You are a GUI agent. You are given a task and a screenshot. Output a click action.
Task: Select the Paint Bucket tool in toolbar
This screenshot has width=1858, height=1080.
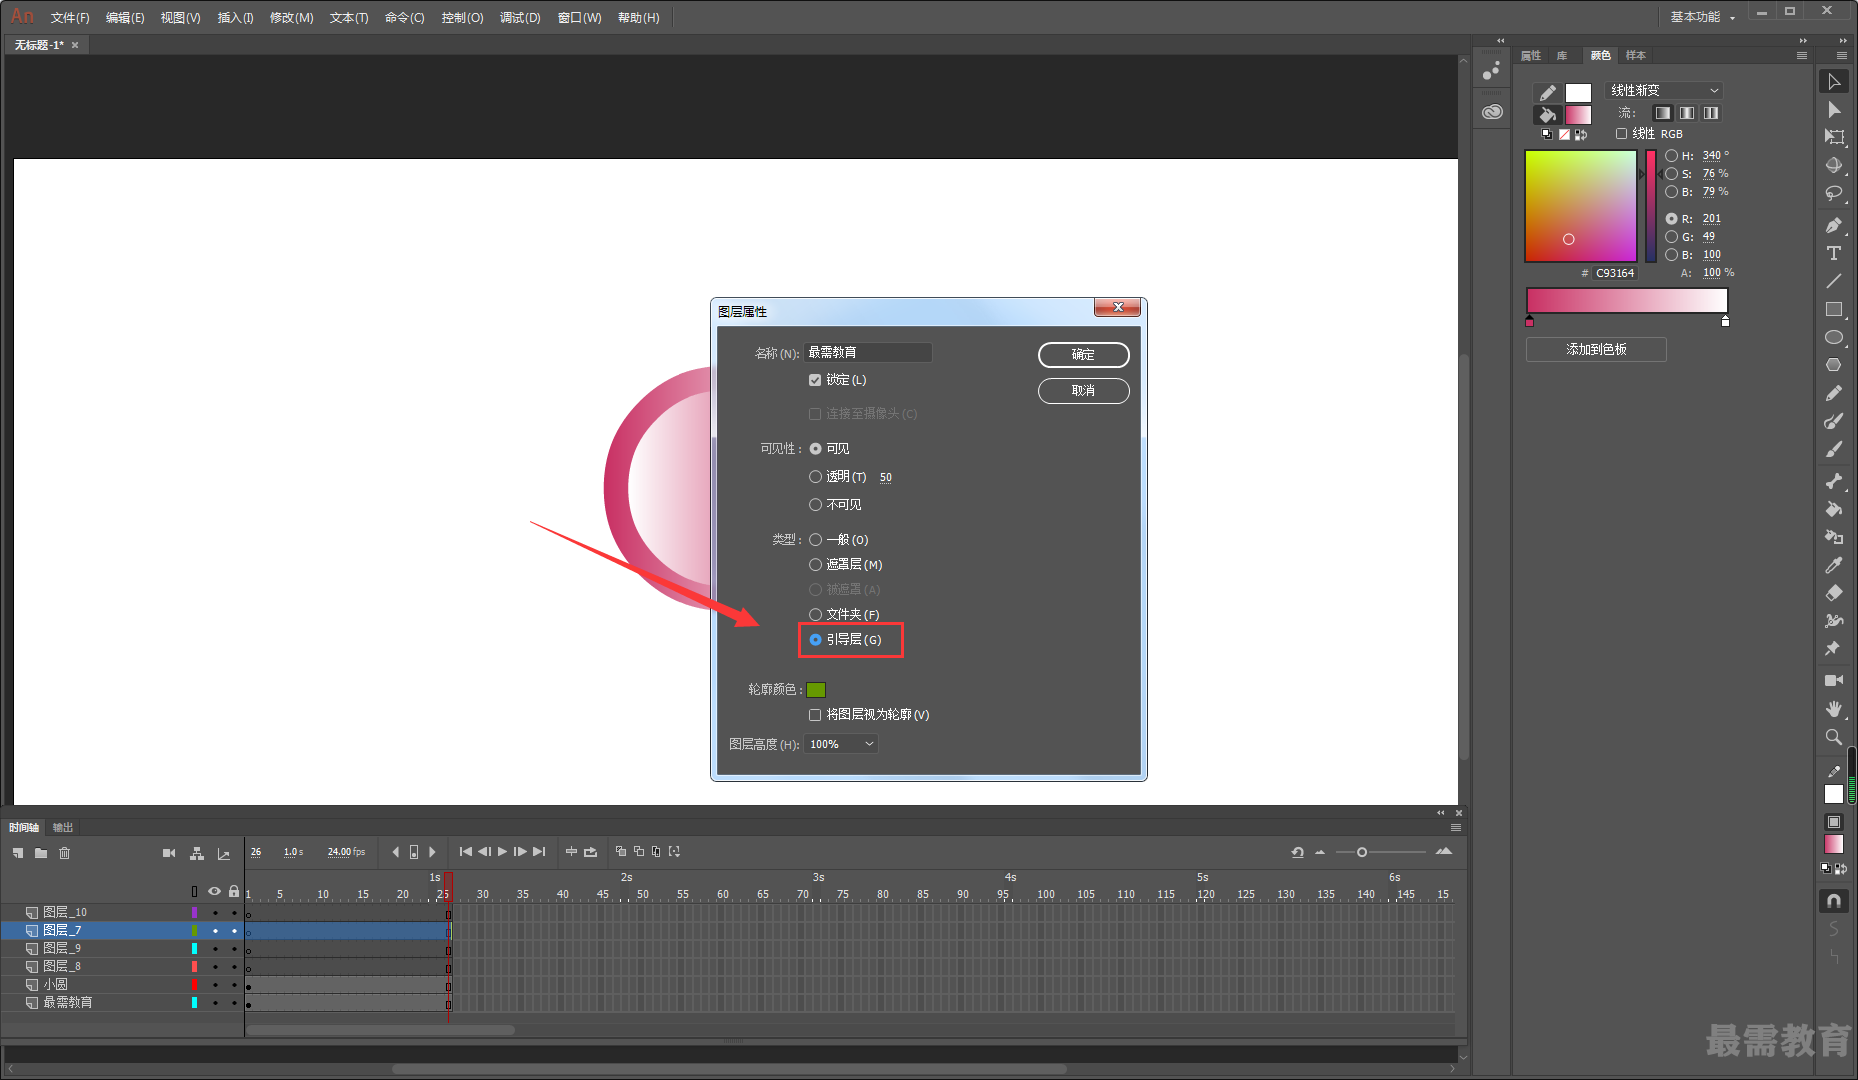coord(1833,510)
